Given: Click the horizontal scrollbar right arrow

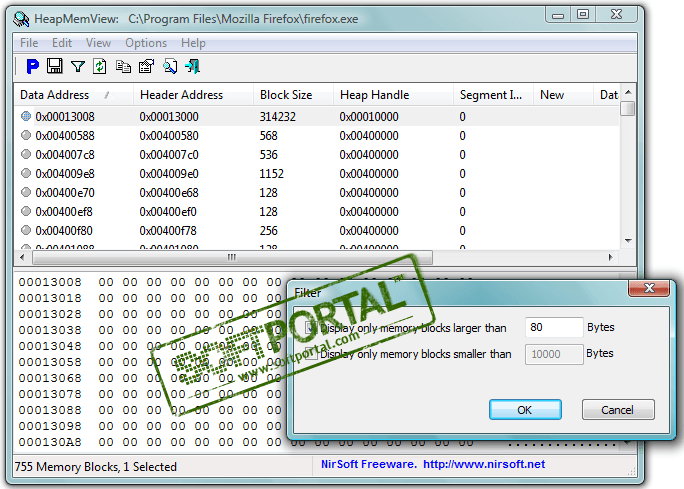Looking at the screenshot, I should [x=611, y=257].
